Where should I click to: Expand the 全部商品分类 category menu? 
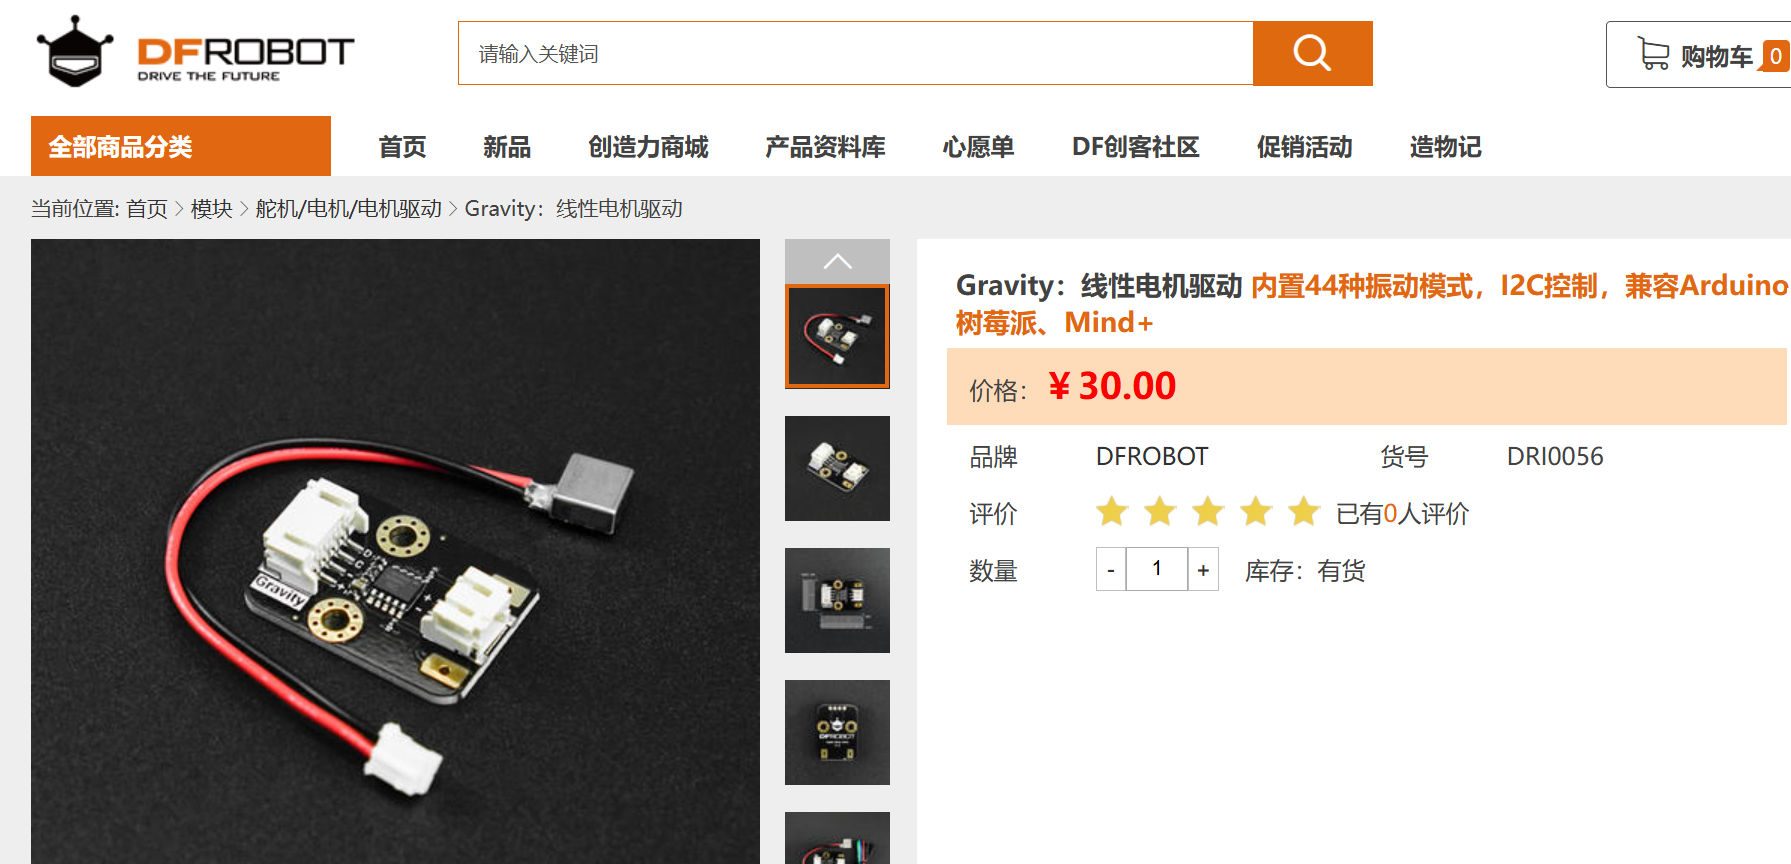coord(181,146)
